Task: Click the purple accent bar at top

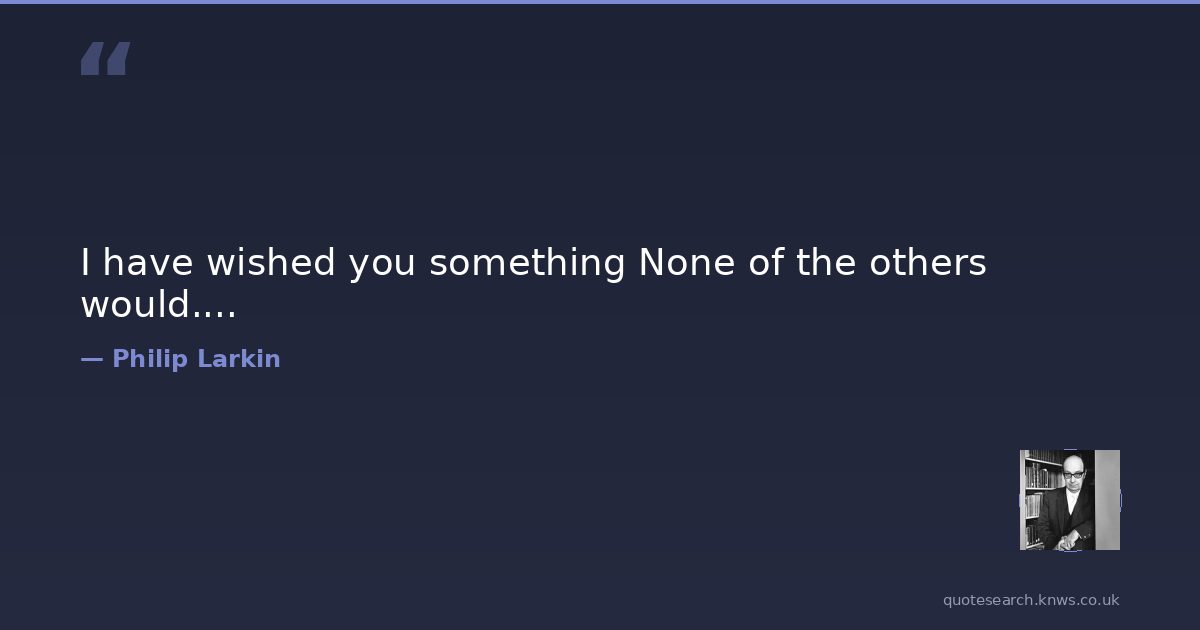Action: [600, 2]
